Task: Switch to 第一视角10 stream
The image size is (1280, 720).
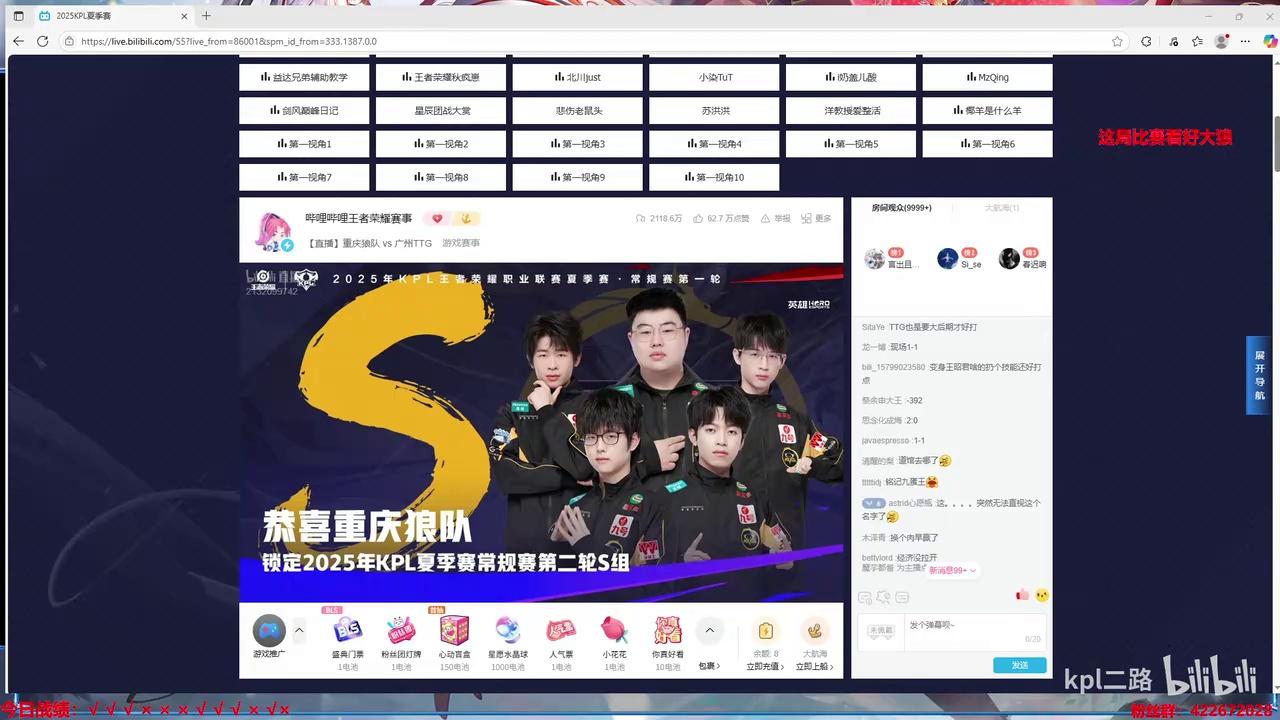Action: (714, 177)
